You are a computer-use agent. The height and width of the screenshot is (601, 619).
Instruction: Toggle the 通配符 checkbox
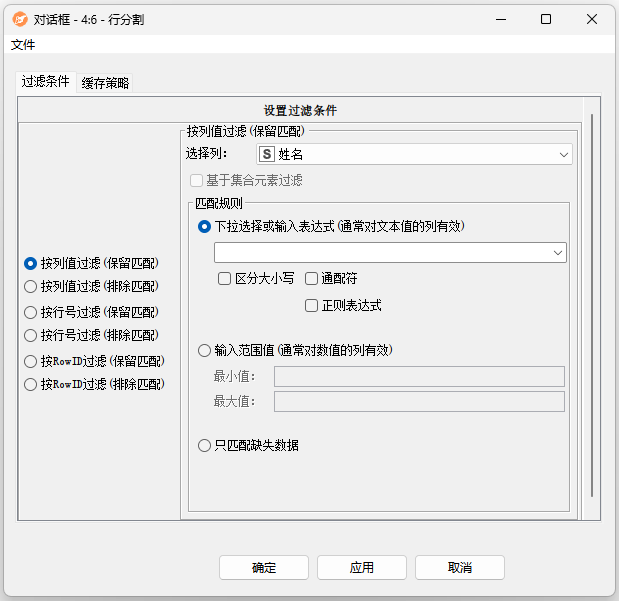312,279
